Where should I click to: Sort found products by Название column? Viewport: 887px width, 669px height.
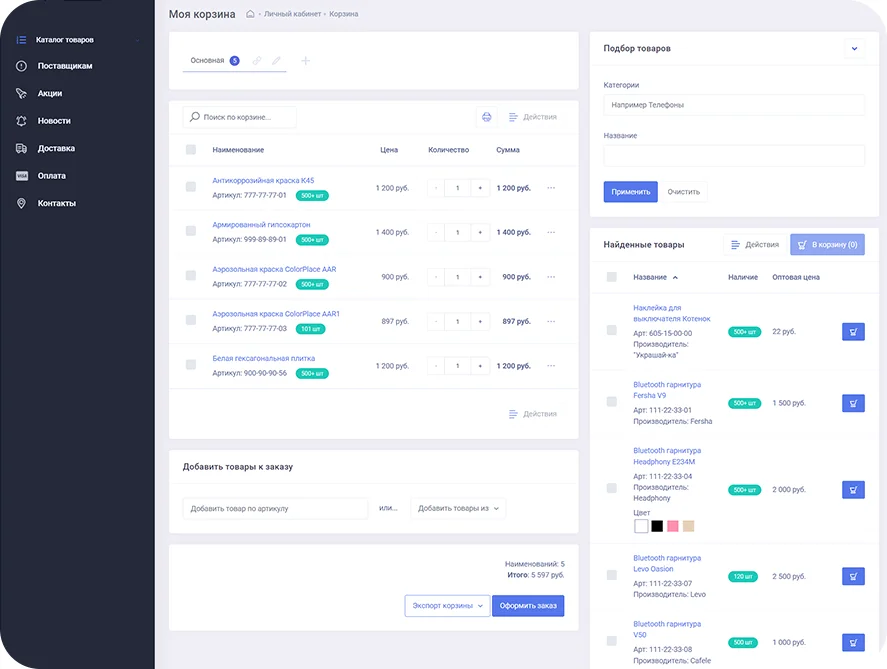tap(655, 277)
